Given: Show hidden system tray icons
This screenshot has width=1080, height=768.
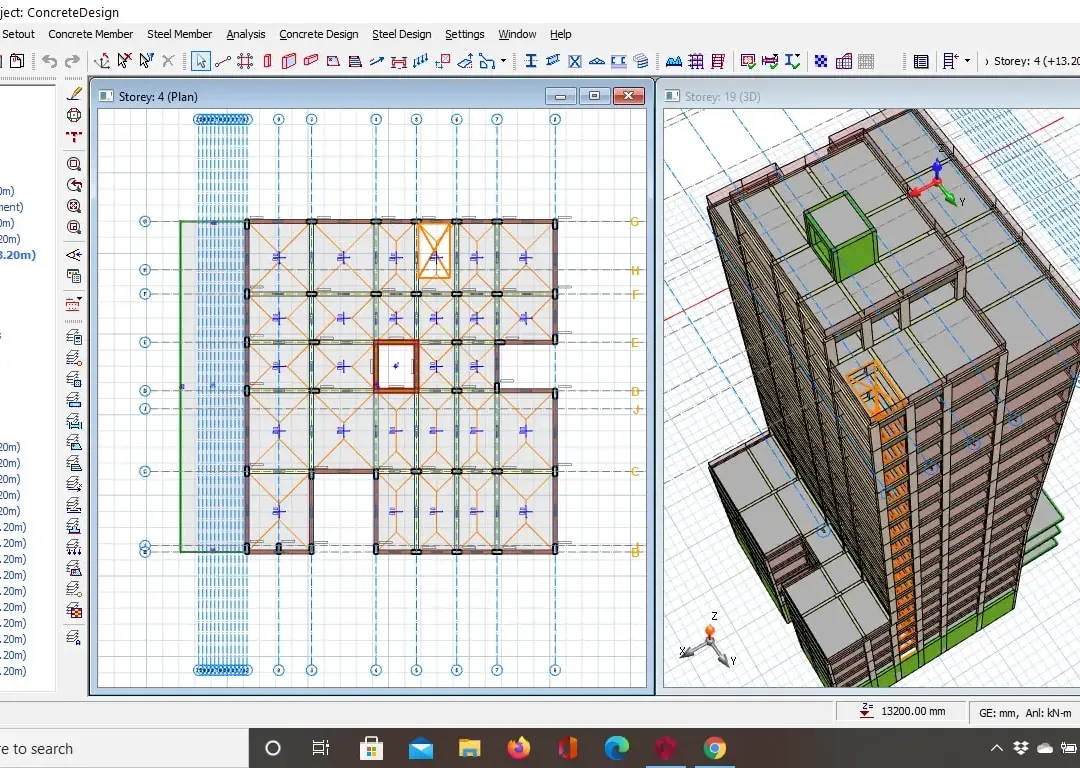Looking at the screenshot, I should pyautogui.click(x=997, y=748).
